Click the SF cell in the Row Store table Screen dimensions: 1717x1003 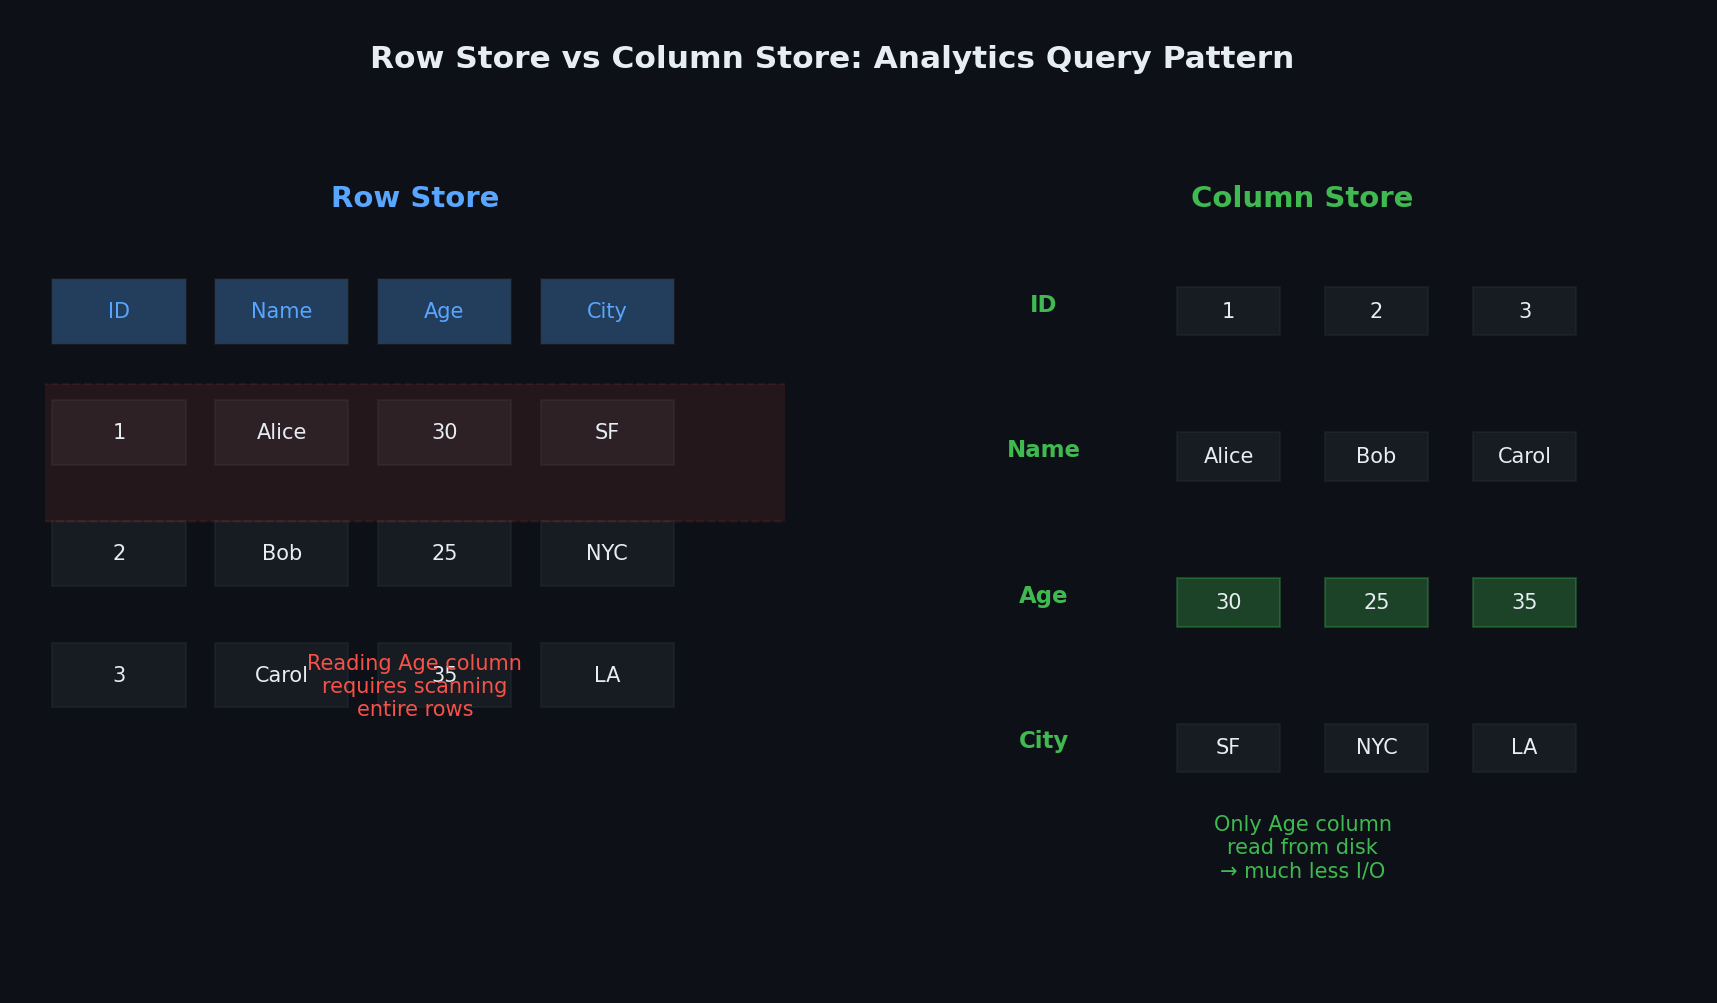click(x=607, y=432)
